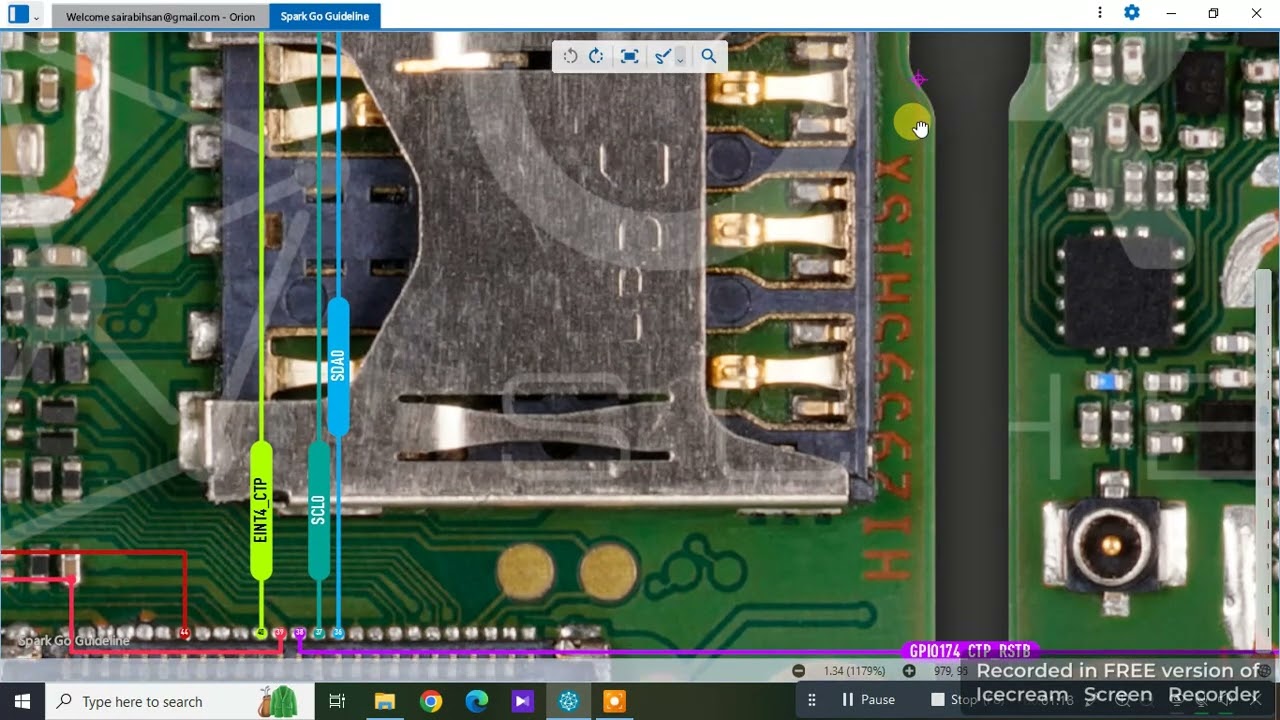This screenshot has width=1280, height=720.
Task: Zoom out with the minus button
Action: pos(798,671)
